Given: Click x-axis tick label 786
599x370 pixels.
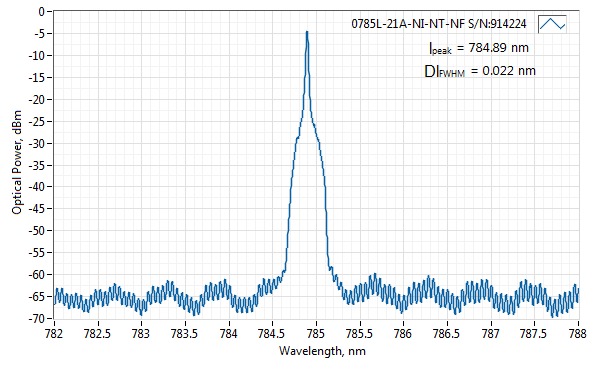Looking at the screenshot, I should pyautogui.click(x=403, y=334).
